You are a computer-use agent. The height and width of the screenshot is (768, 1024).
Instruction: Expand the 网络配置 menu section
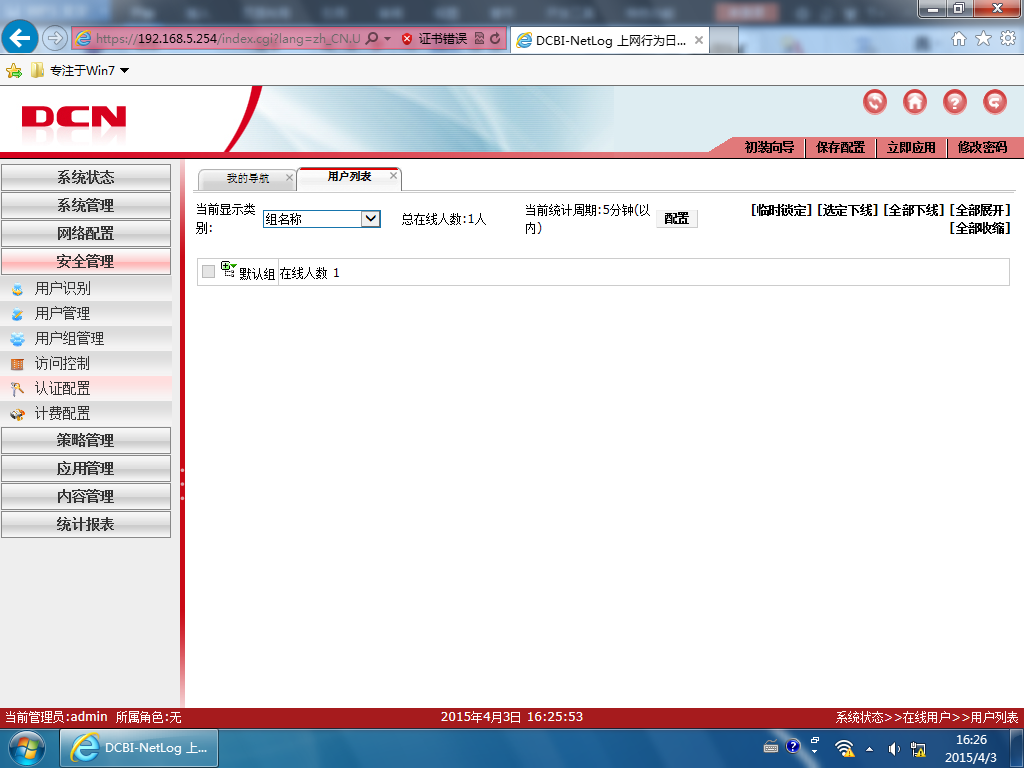(x=86, y=234)
